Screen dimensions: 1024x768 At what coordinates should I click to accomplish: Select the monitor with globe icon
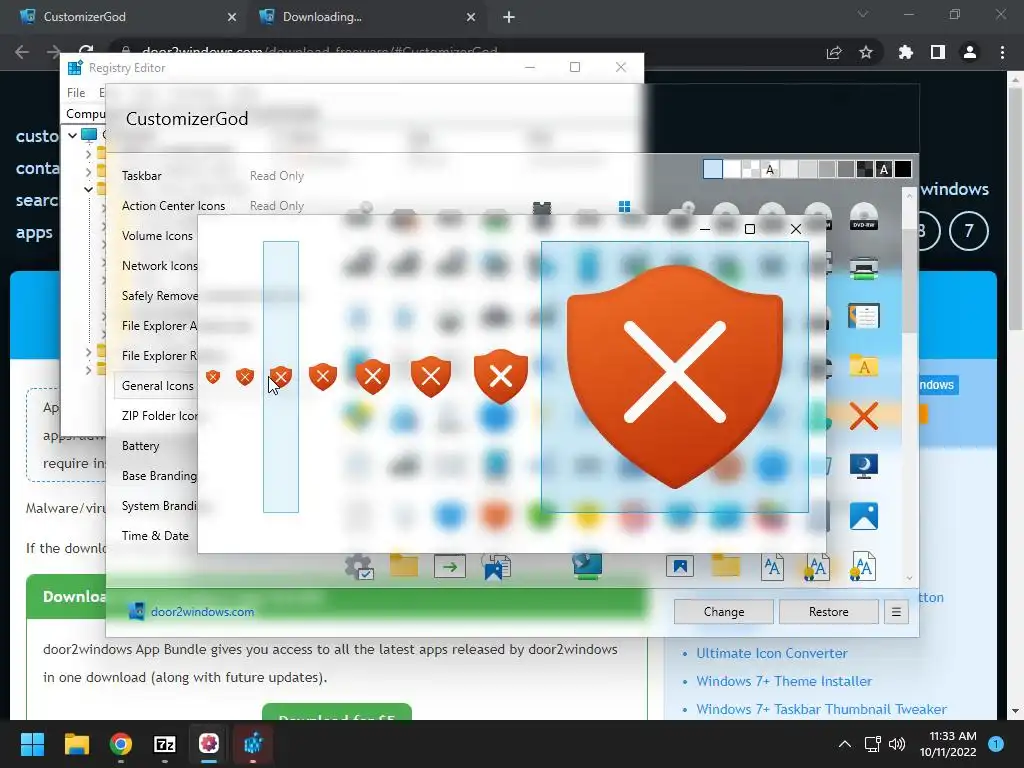click(587, 566)
